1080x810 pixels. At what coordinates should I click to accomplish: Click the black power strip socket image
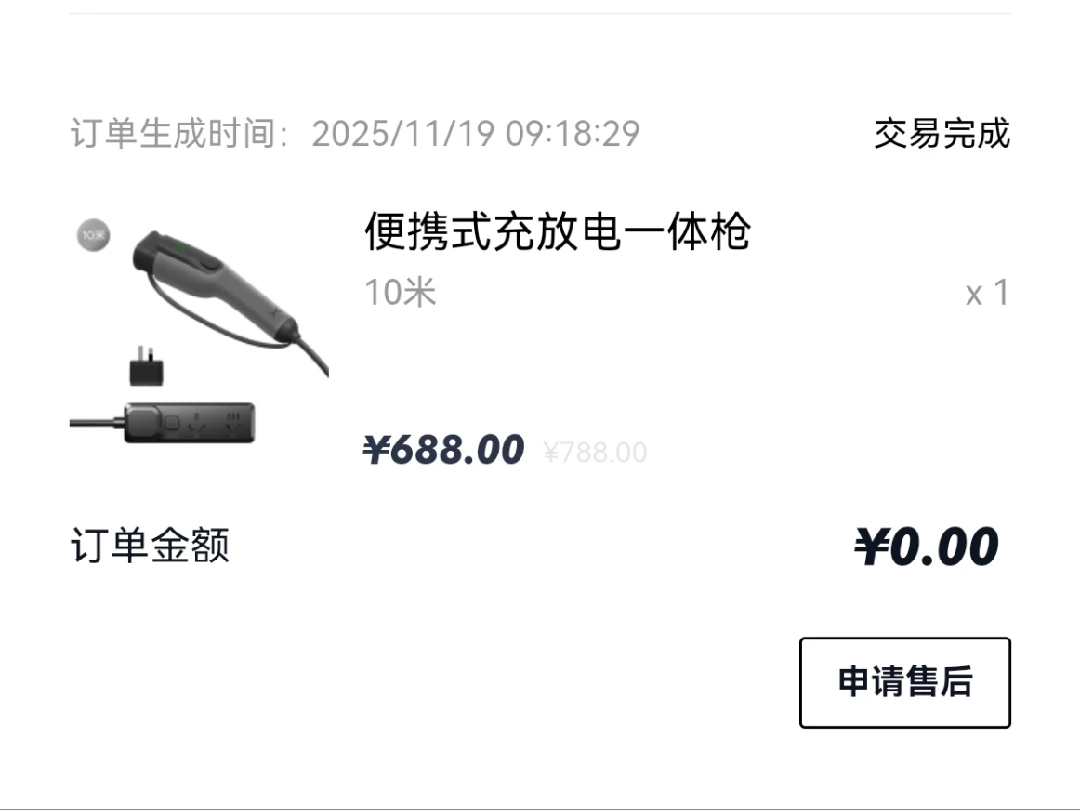[189, 422]
